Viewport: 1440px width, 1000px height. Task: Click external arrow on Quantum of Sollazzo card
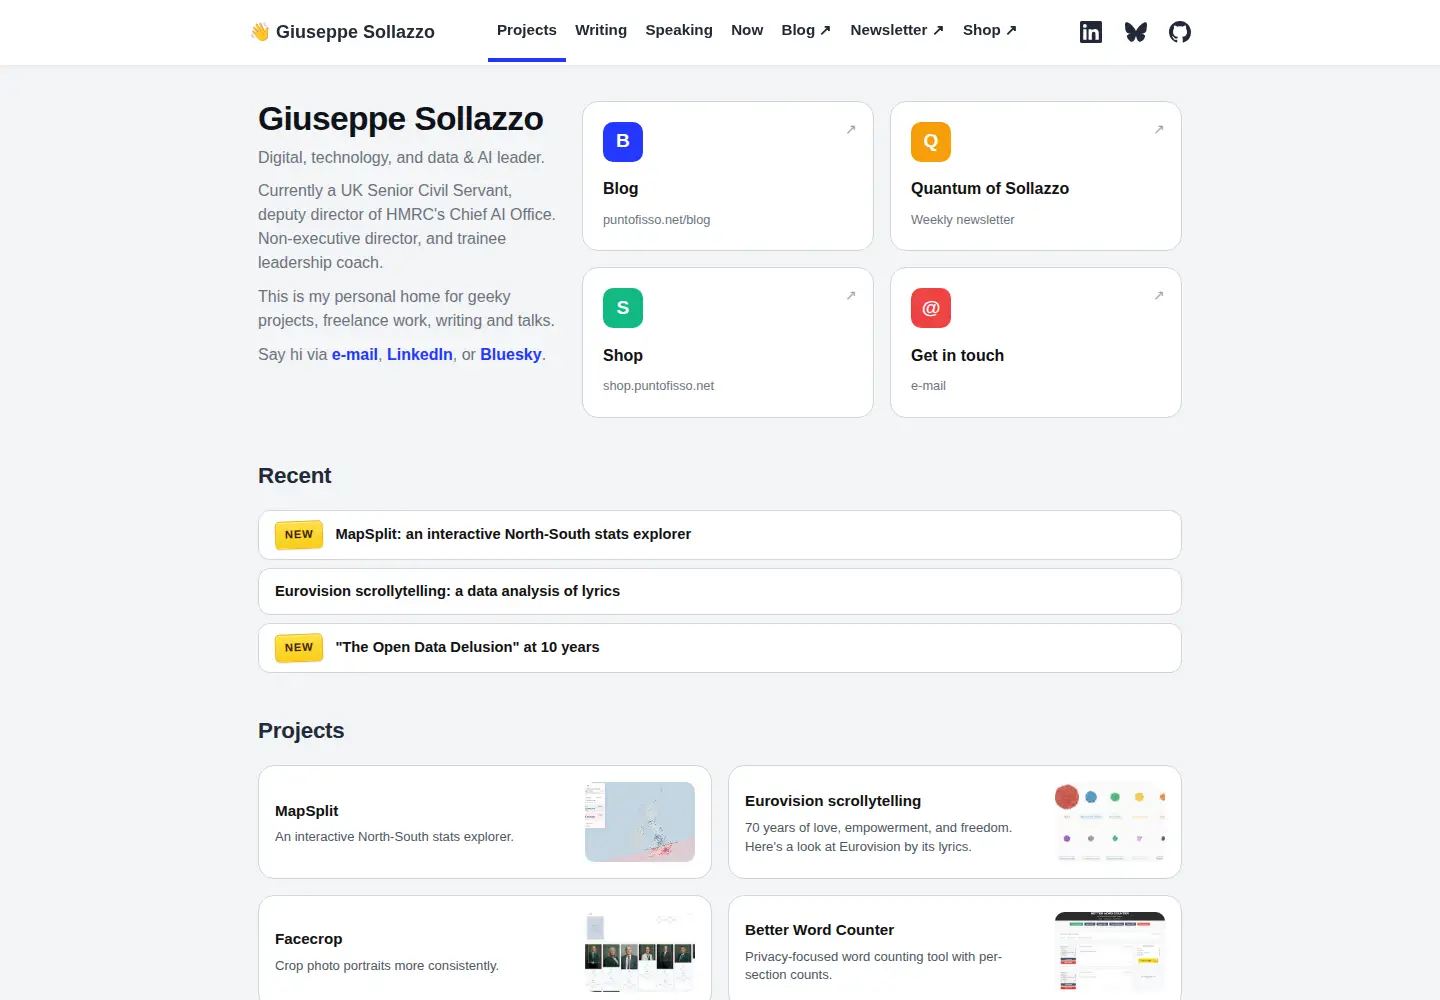tap(1159, 129)
